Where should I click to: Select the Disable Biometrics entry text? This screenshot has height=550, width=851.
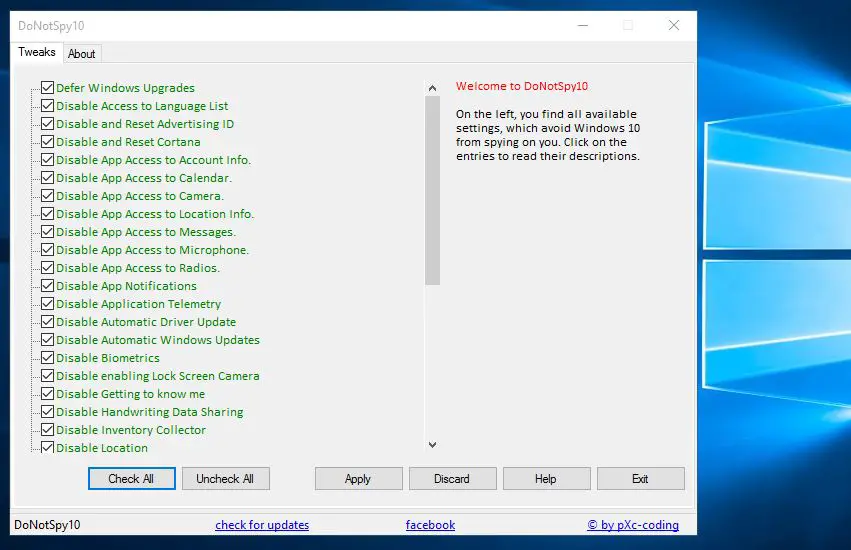(x=108, y=358)
